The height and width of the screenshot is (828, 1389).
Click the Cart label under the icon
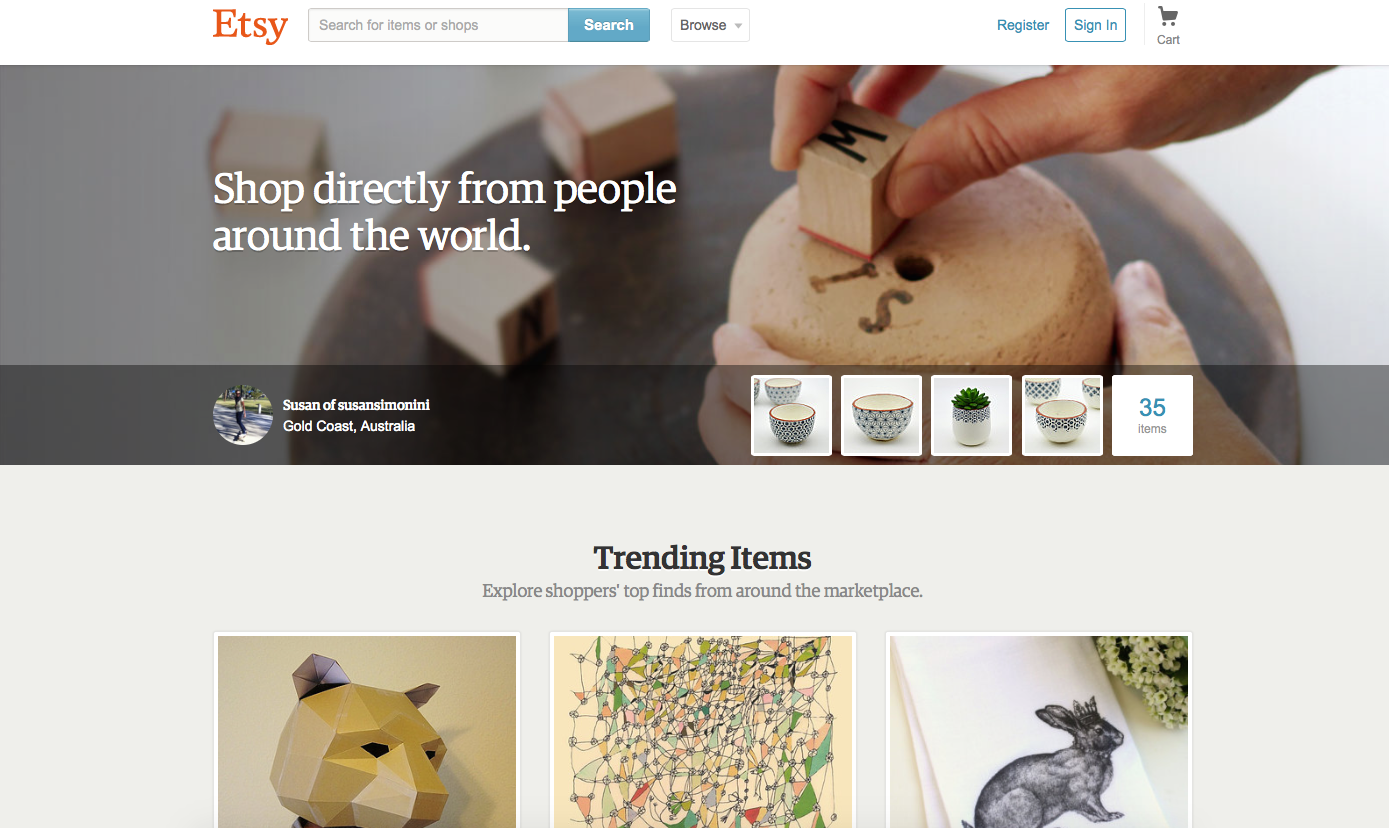coord(1168,40)
